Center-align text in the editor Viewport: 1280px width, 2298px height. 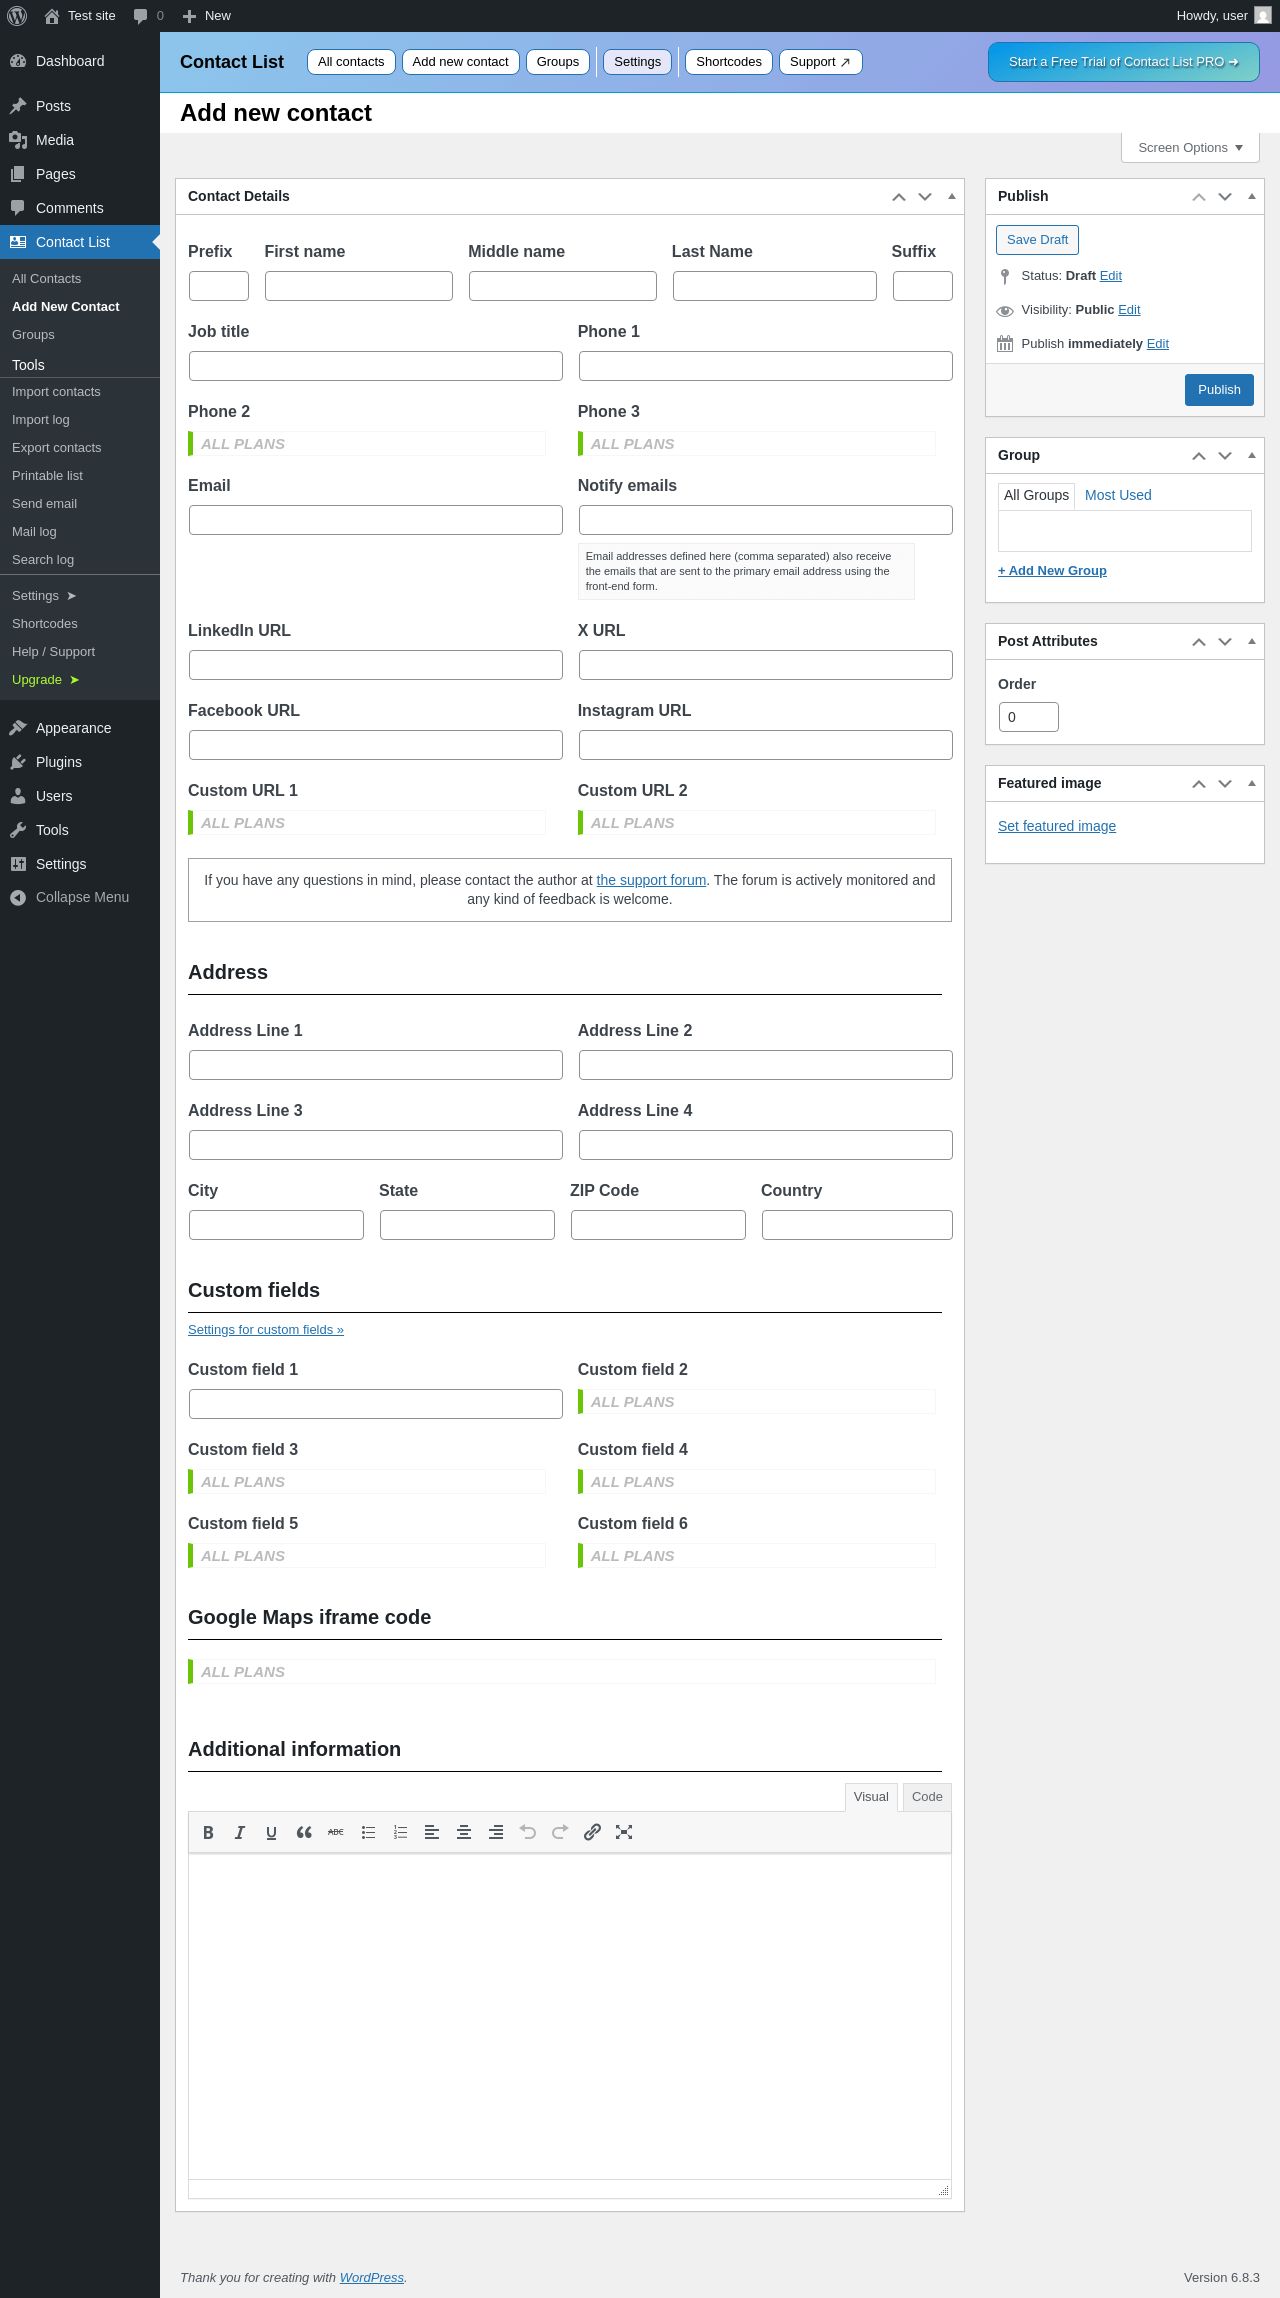pyautogui.click(x=464, y=1832)
